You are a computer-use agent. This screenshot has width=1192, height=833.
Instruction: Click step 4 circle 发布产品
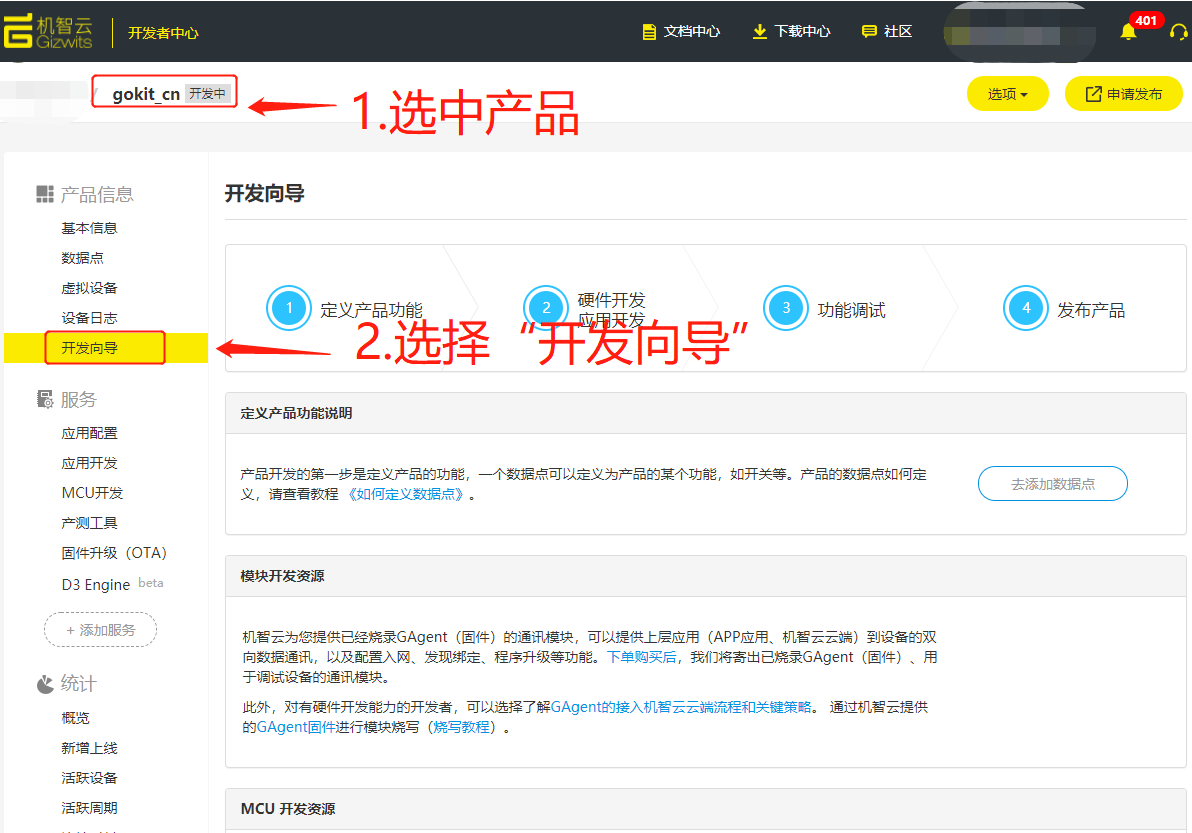(1026, 309)
